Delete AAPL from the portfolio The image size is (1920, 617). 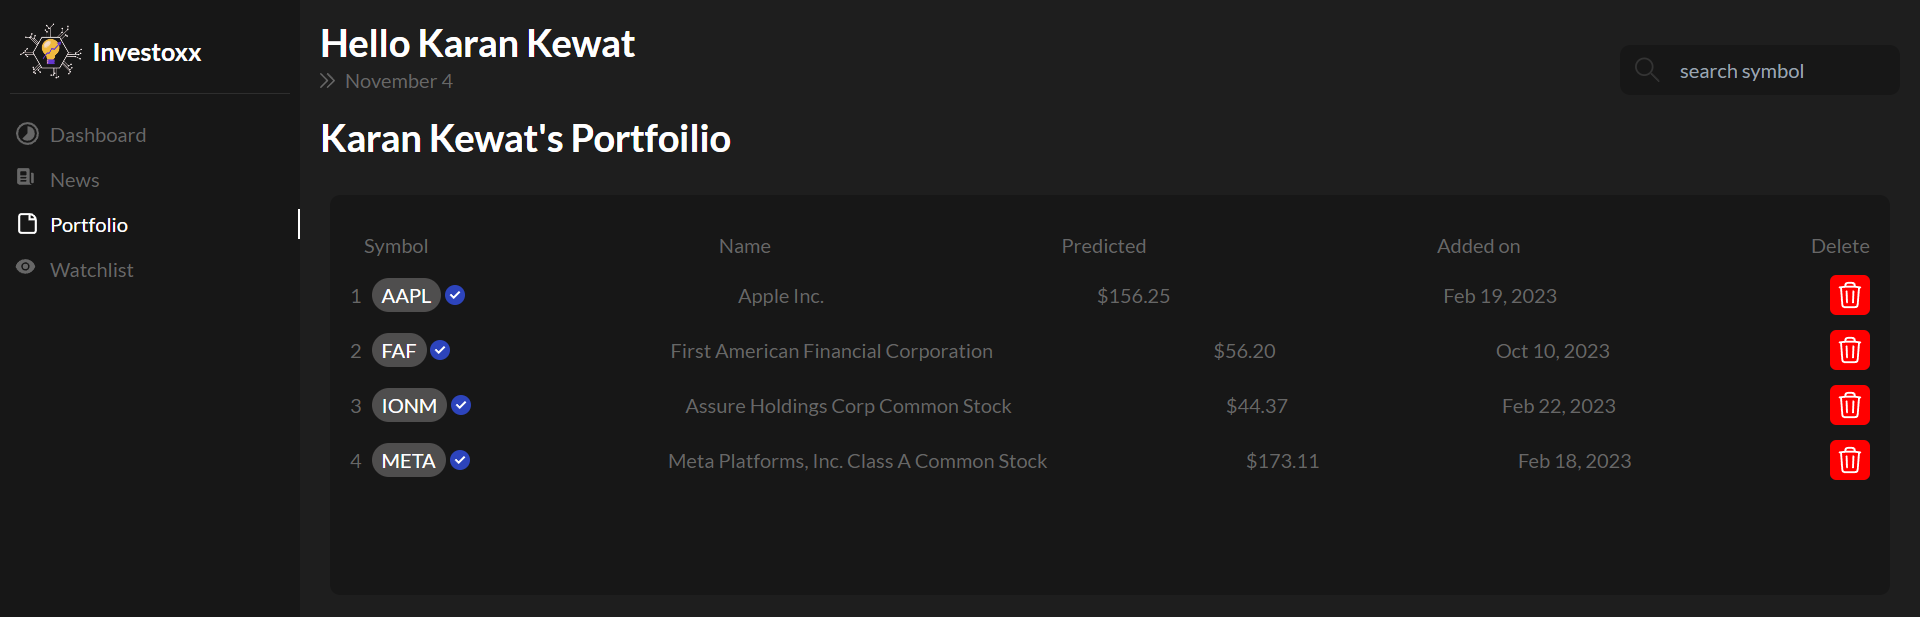(x=1849, y=296)
